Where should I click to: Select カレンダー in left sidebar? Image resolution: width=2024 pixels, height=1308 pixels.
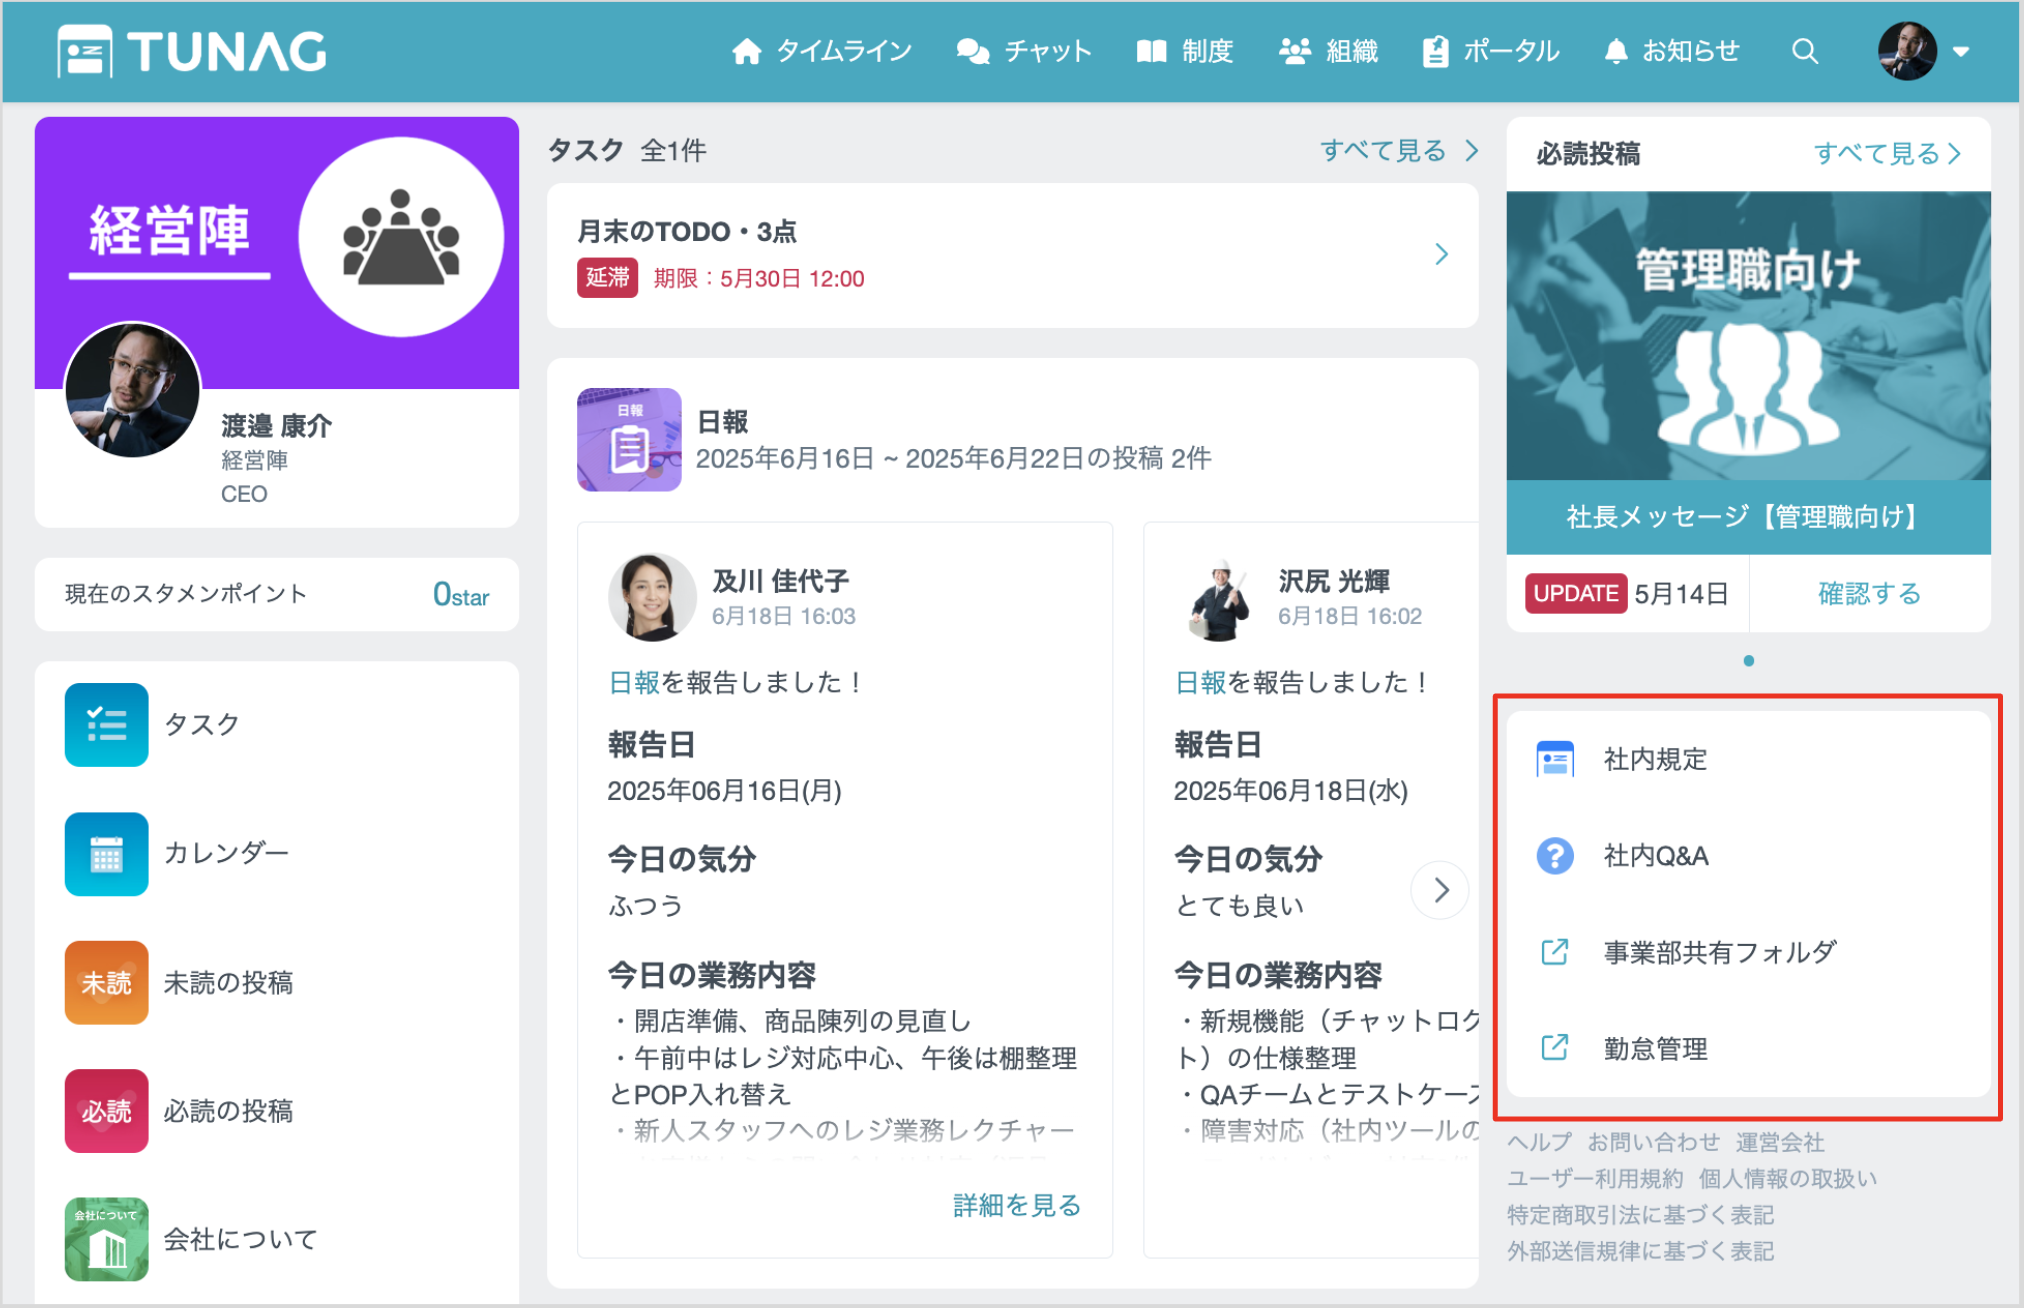(x=276, y=853)
